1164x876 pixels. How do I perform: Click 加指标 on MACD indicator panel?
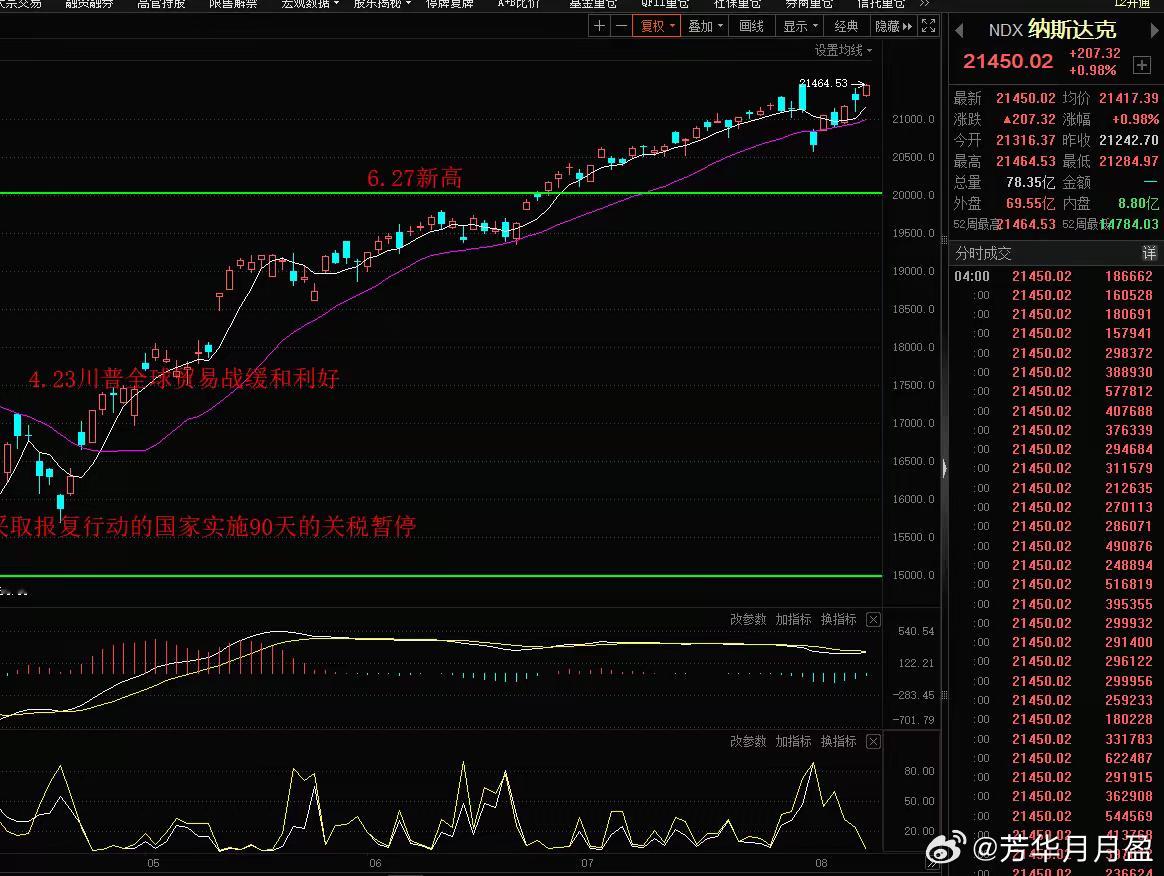[x=794, y=619]
